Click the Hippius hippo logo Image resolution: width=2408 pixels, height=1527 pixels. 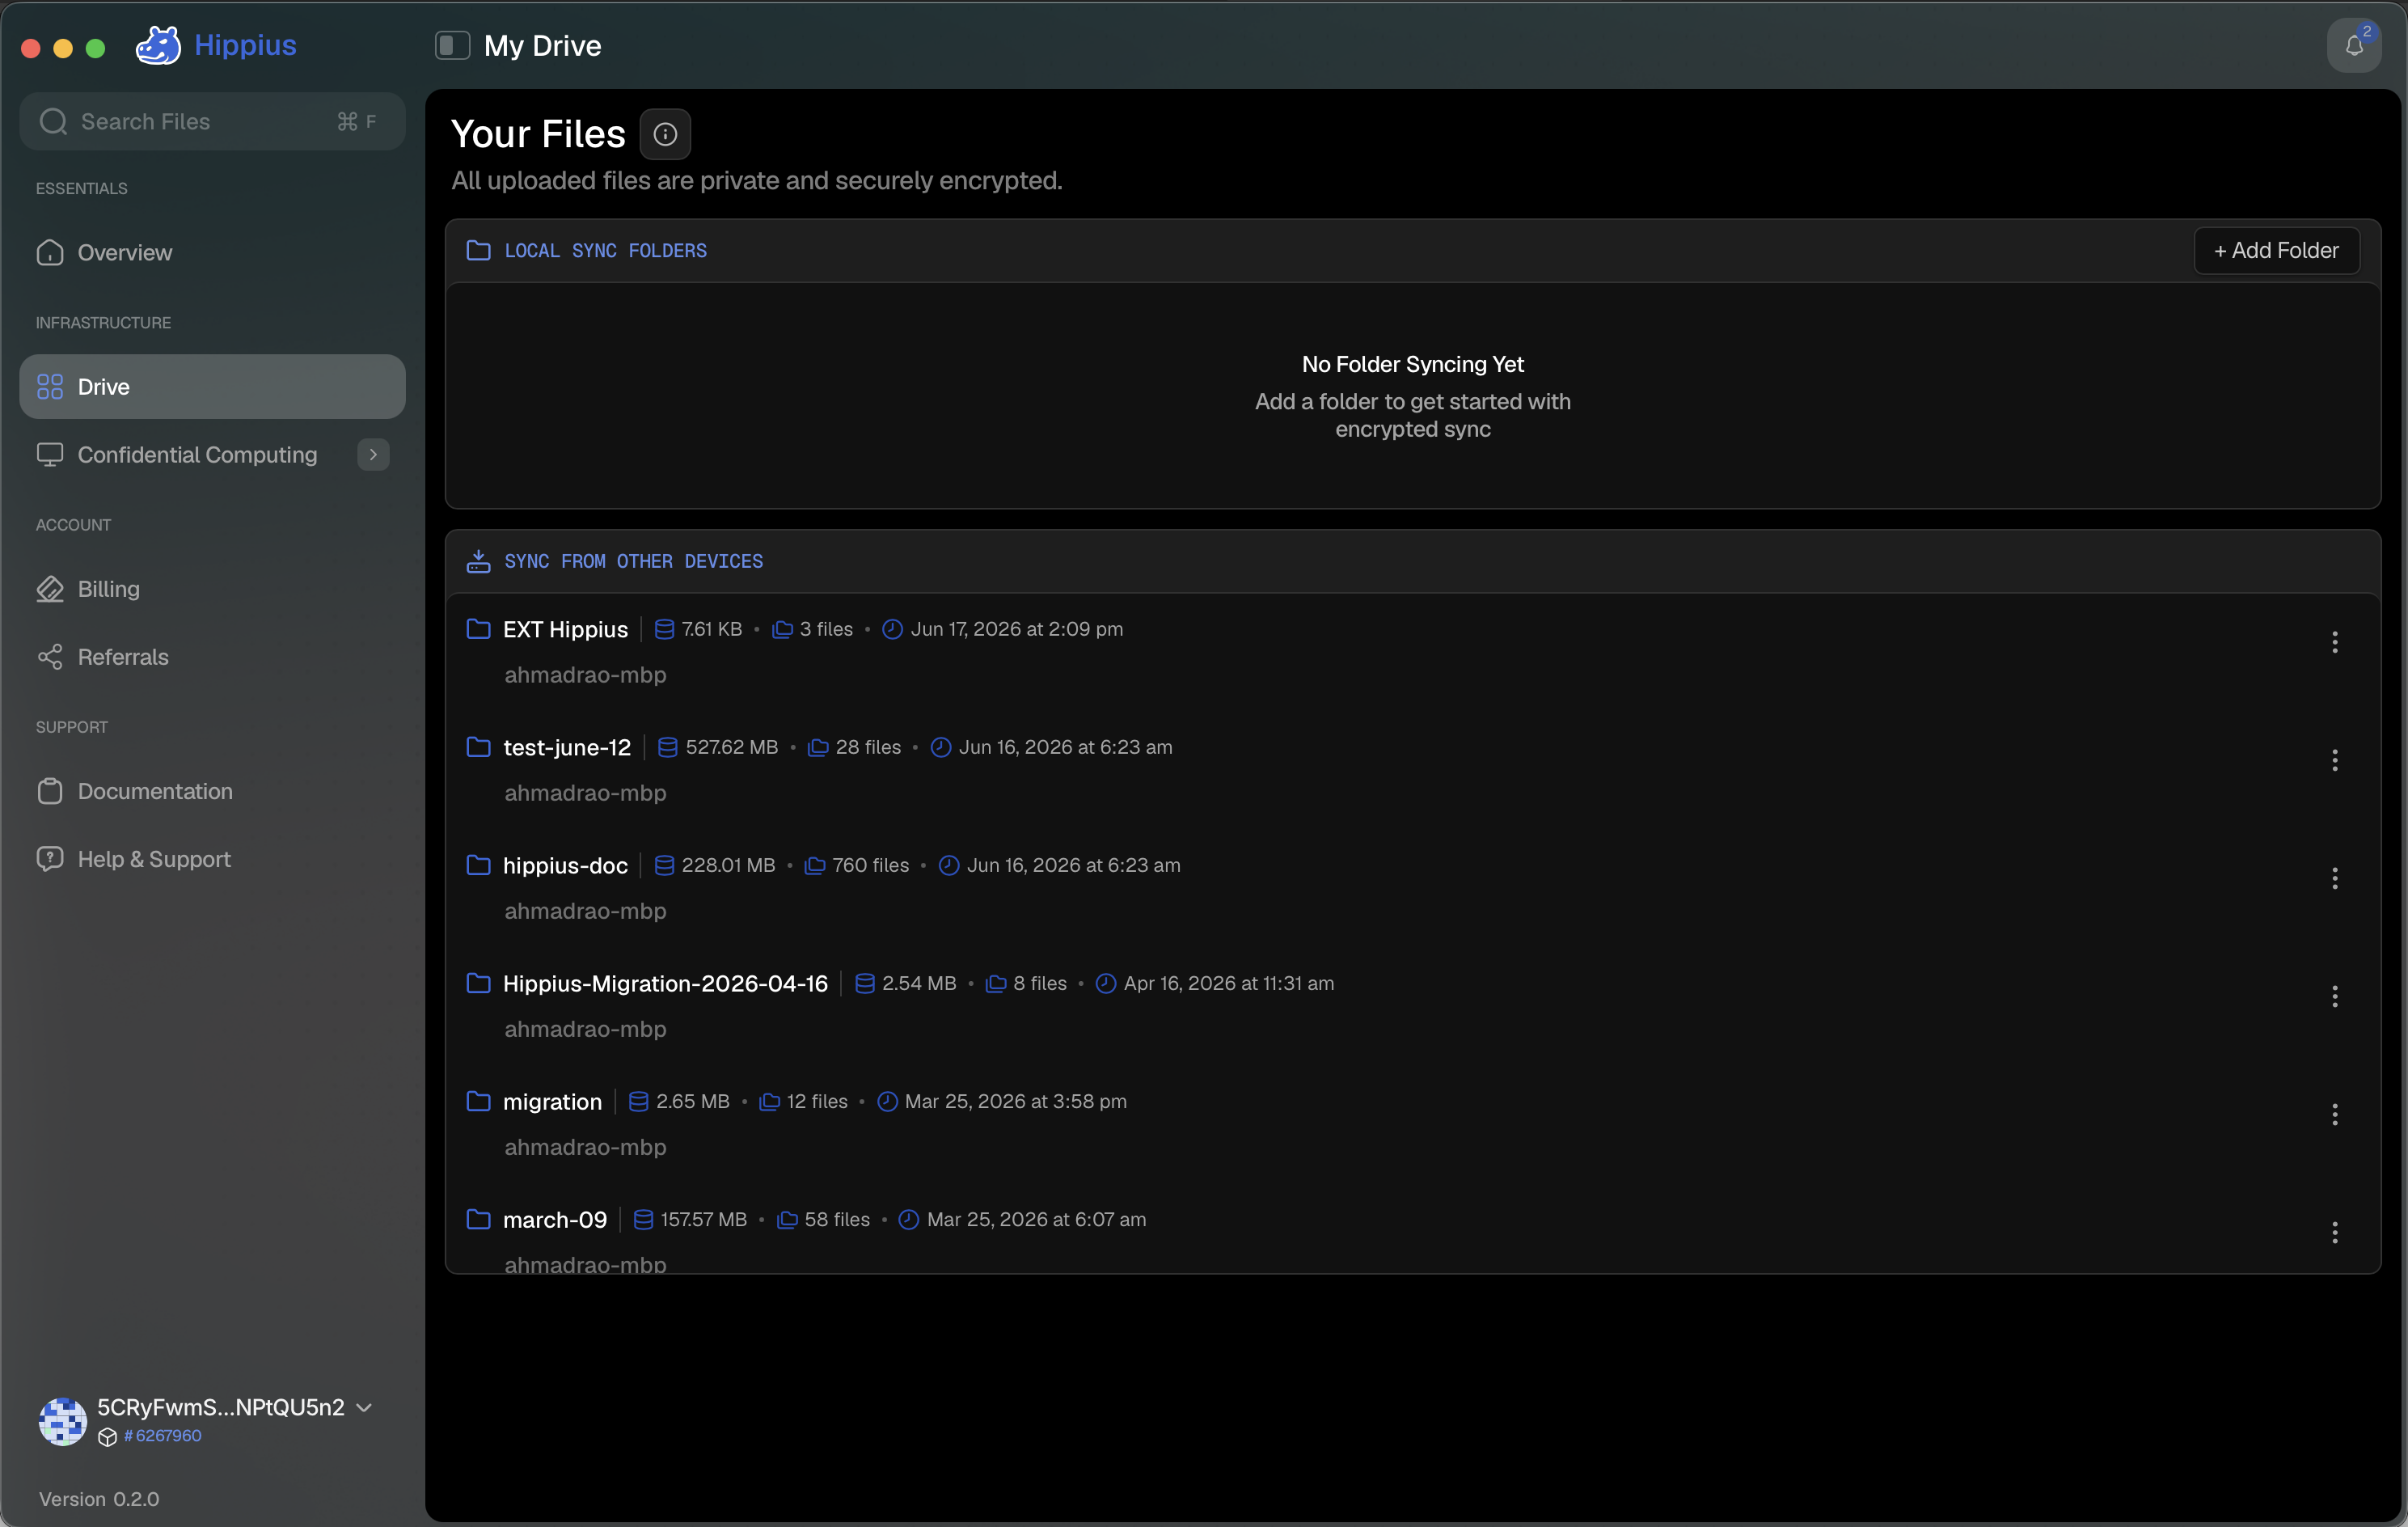[158, 45]
